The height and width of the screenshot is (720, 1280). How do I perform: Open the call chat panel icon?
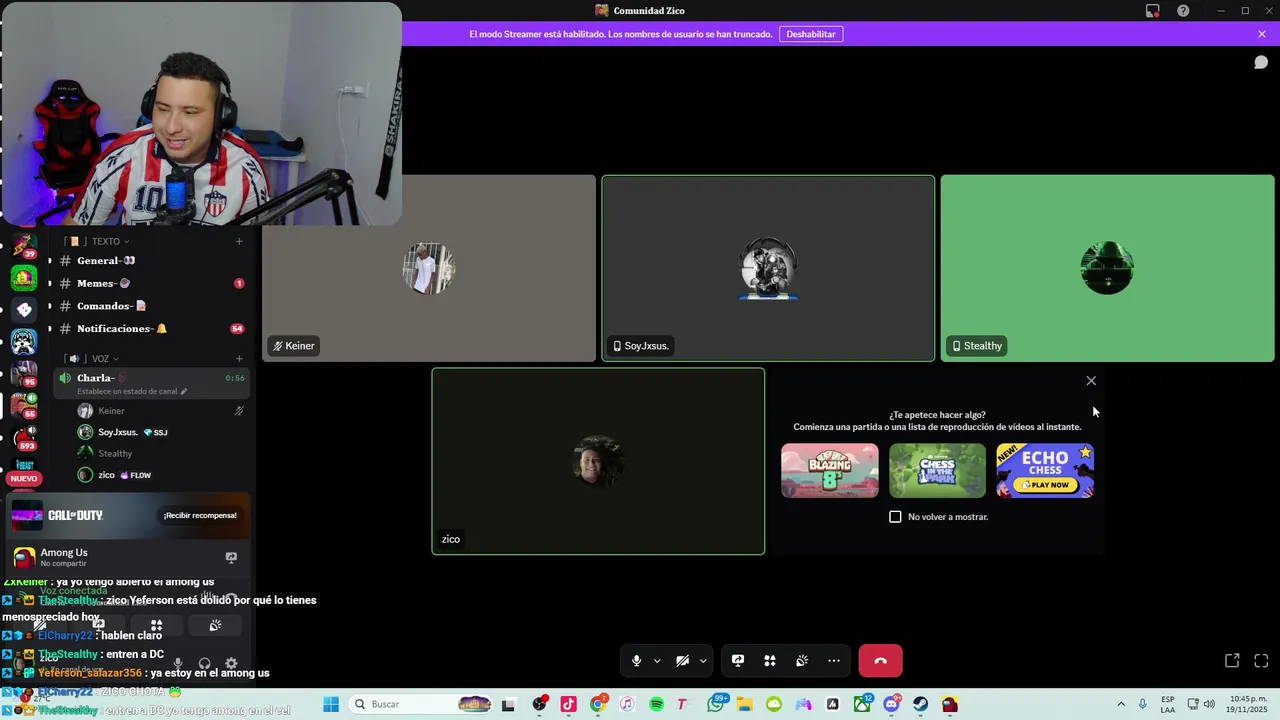pos(1261,63)
